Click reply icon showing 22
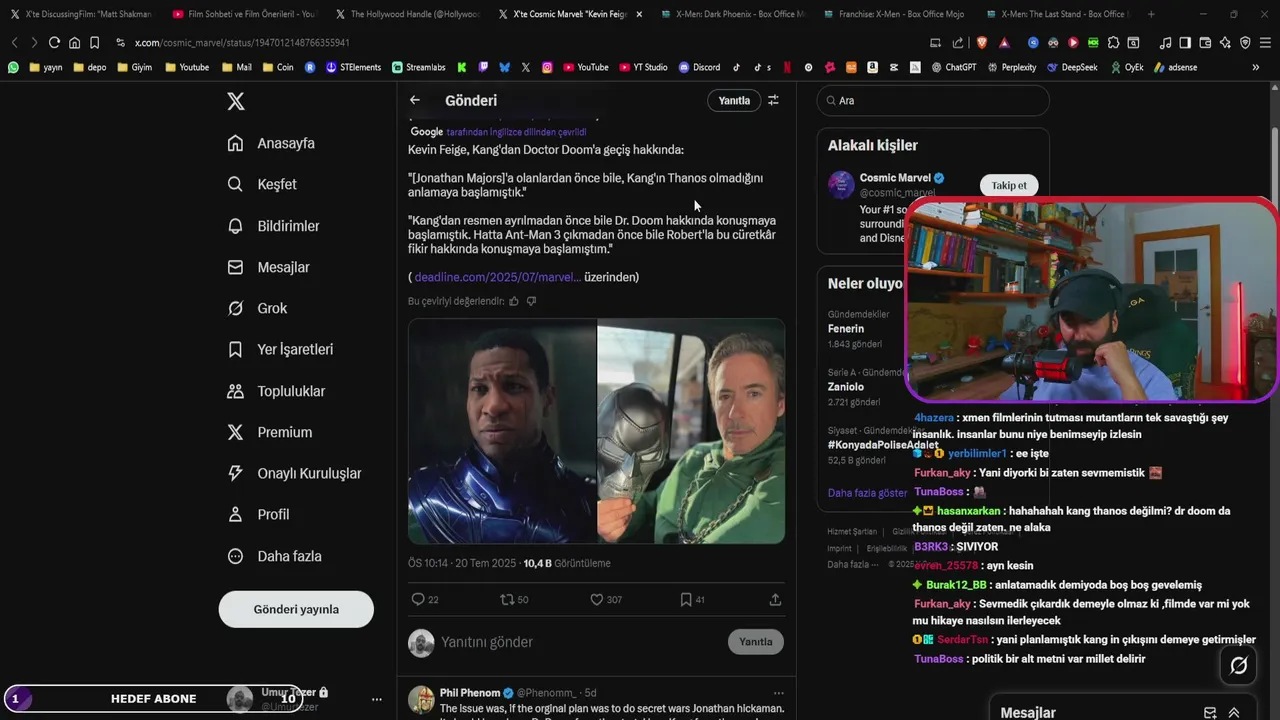This screenshot has width=1280, height=720. pyautogui.click(x=418, y=599)
